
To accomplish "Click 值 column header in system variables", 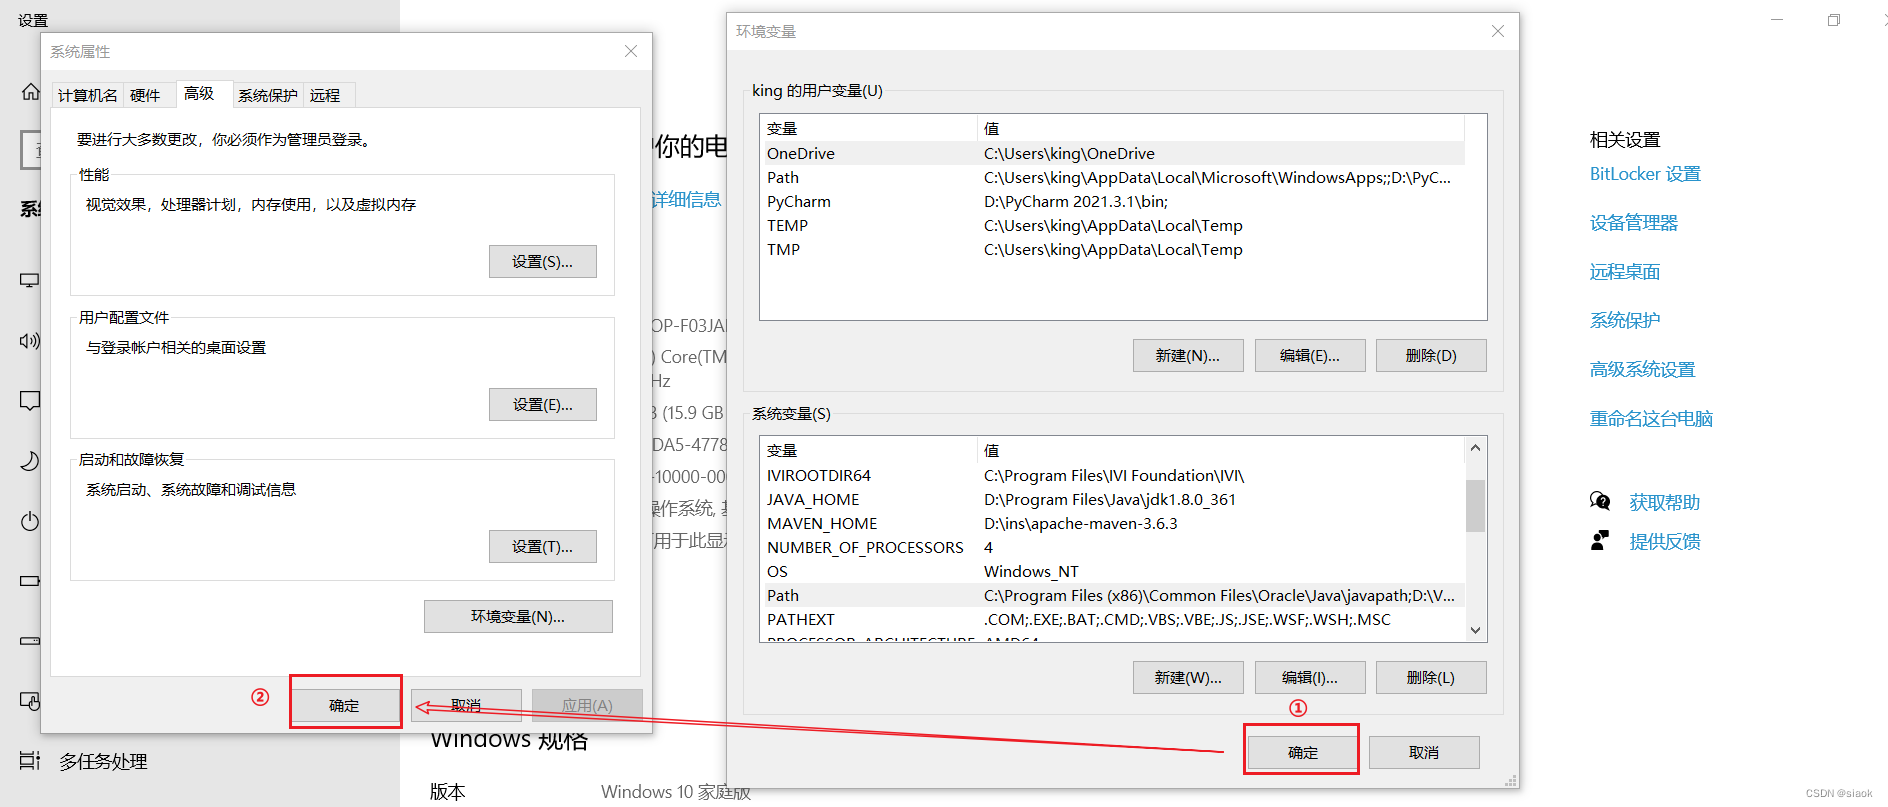I will [x=1220, y=450].
